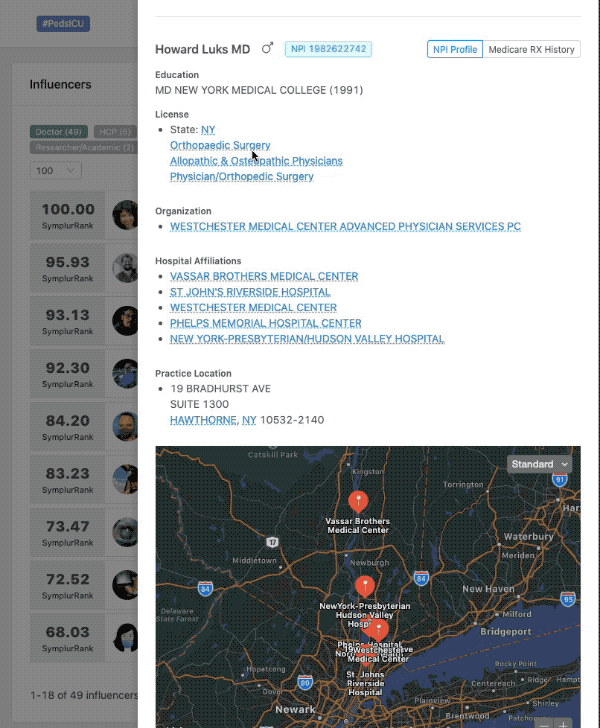Click avatar of influencer ranked 68.03
Viewport: 600px width, 728px height.
[x=125, y=638]
